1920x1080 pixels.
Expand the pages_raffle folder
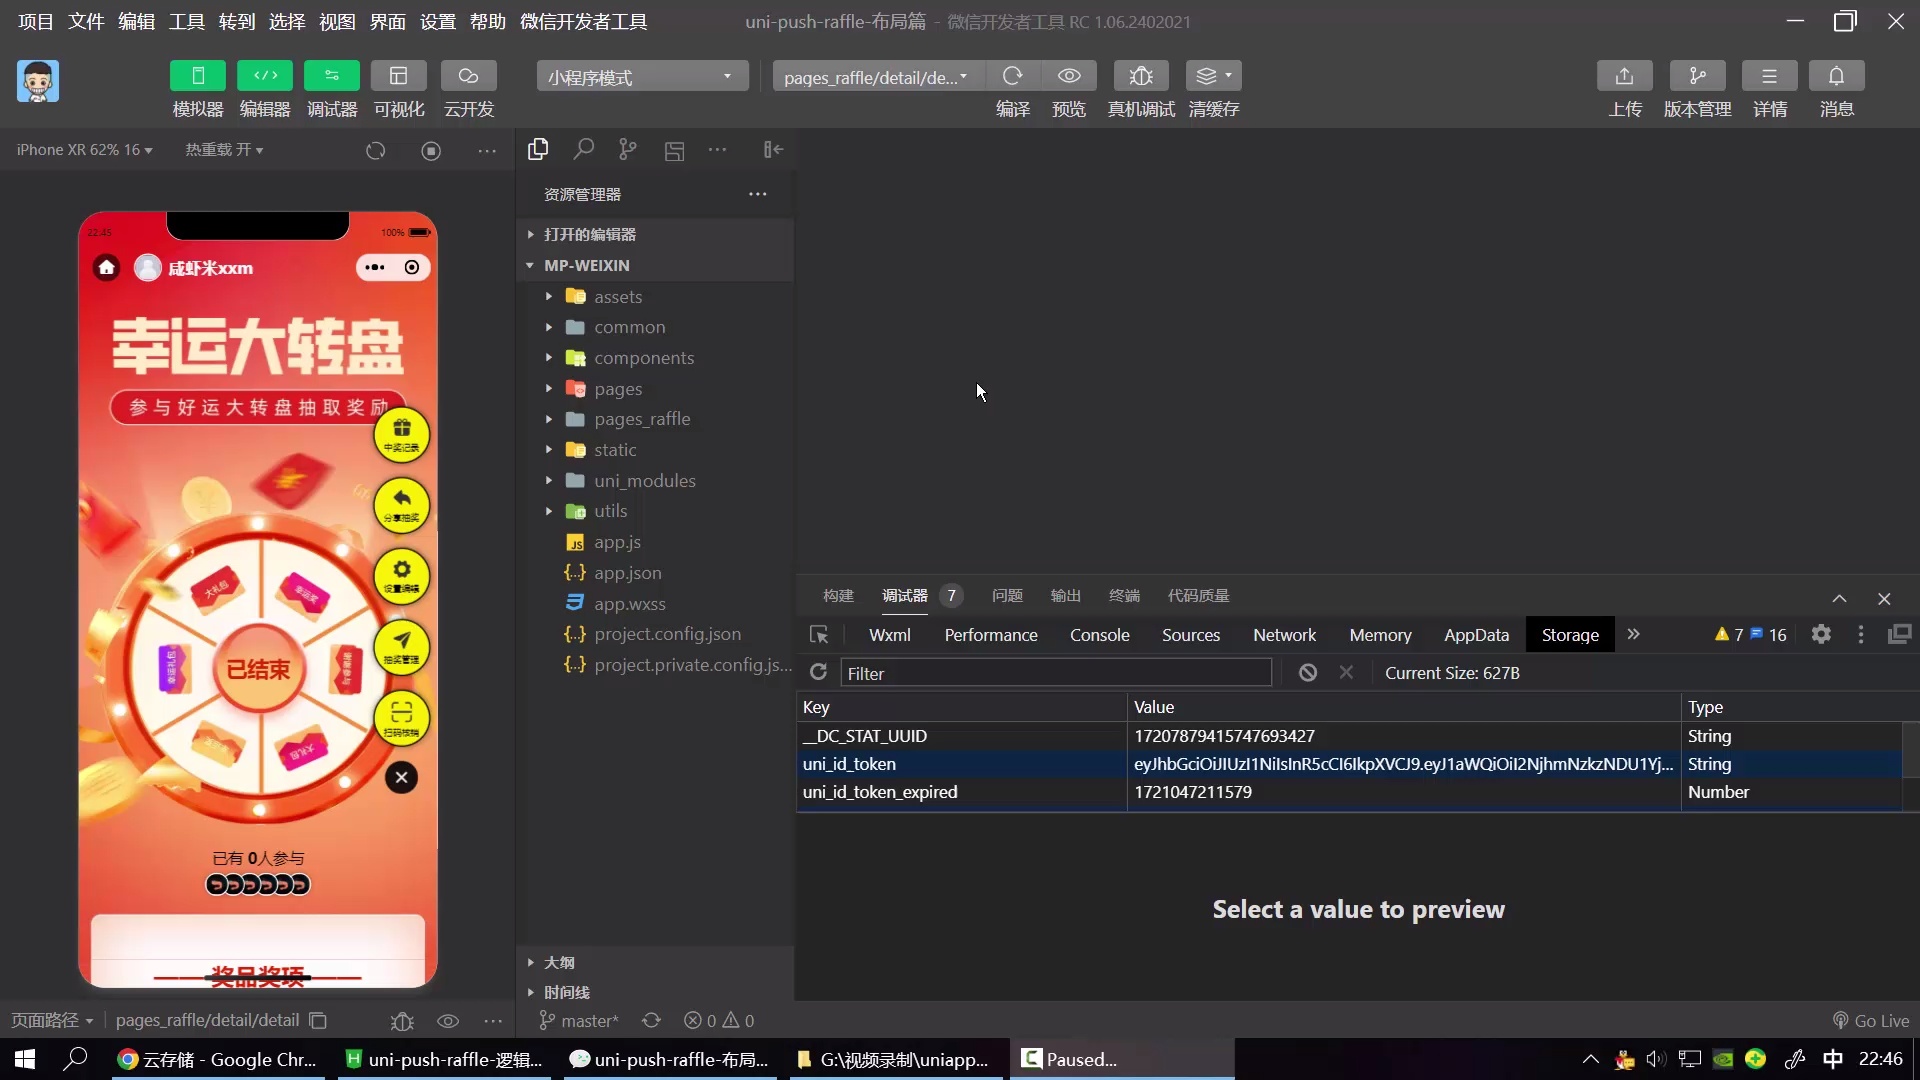[x=641, y=419]
